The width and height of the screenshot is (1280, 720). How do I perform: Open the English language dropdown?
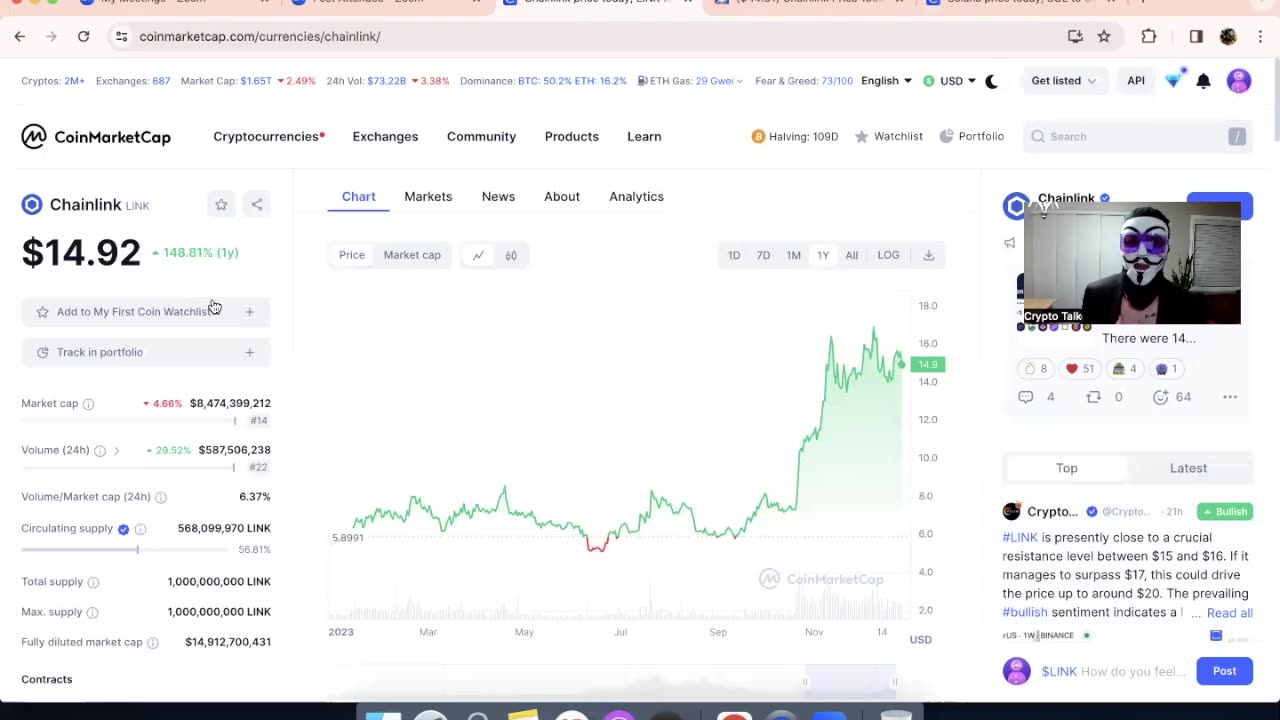pos(886,81)
